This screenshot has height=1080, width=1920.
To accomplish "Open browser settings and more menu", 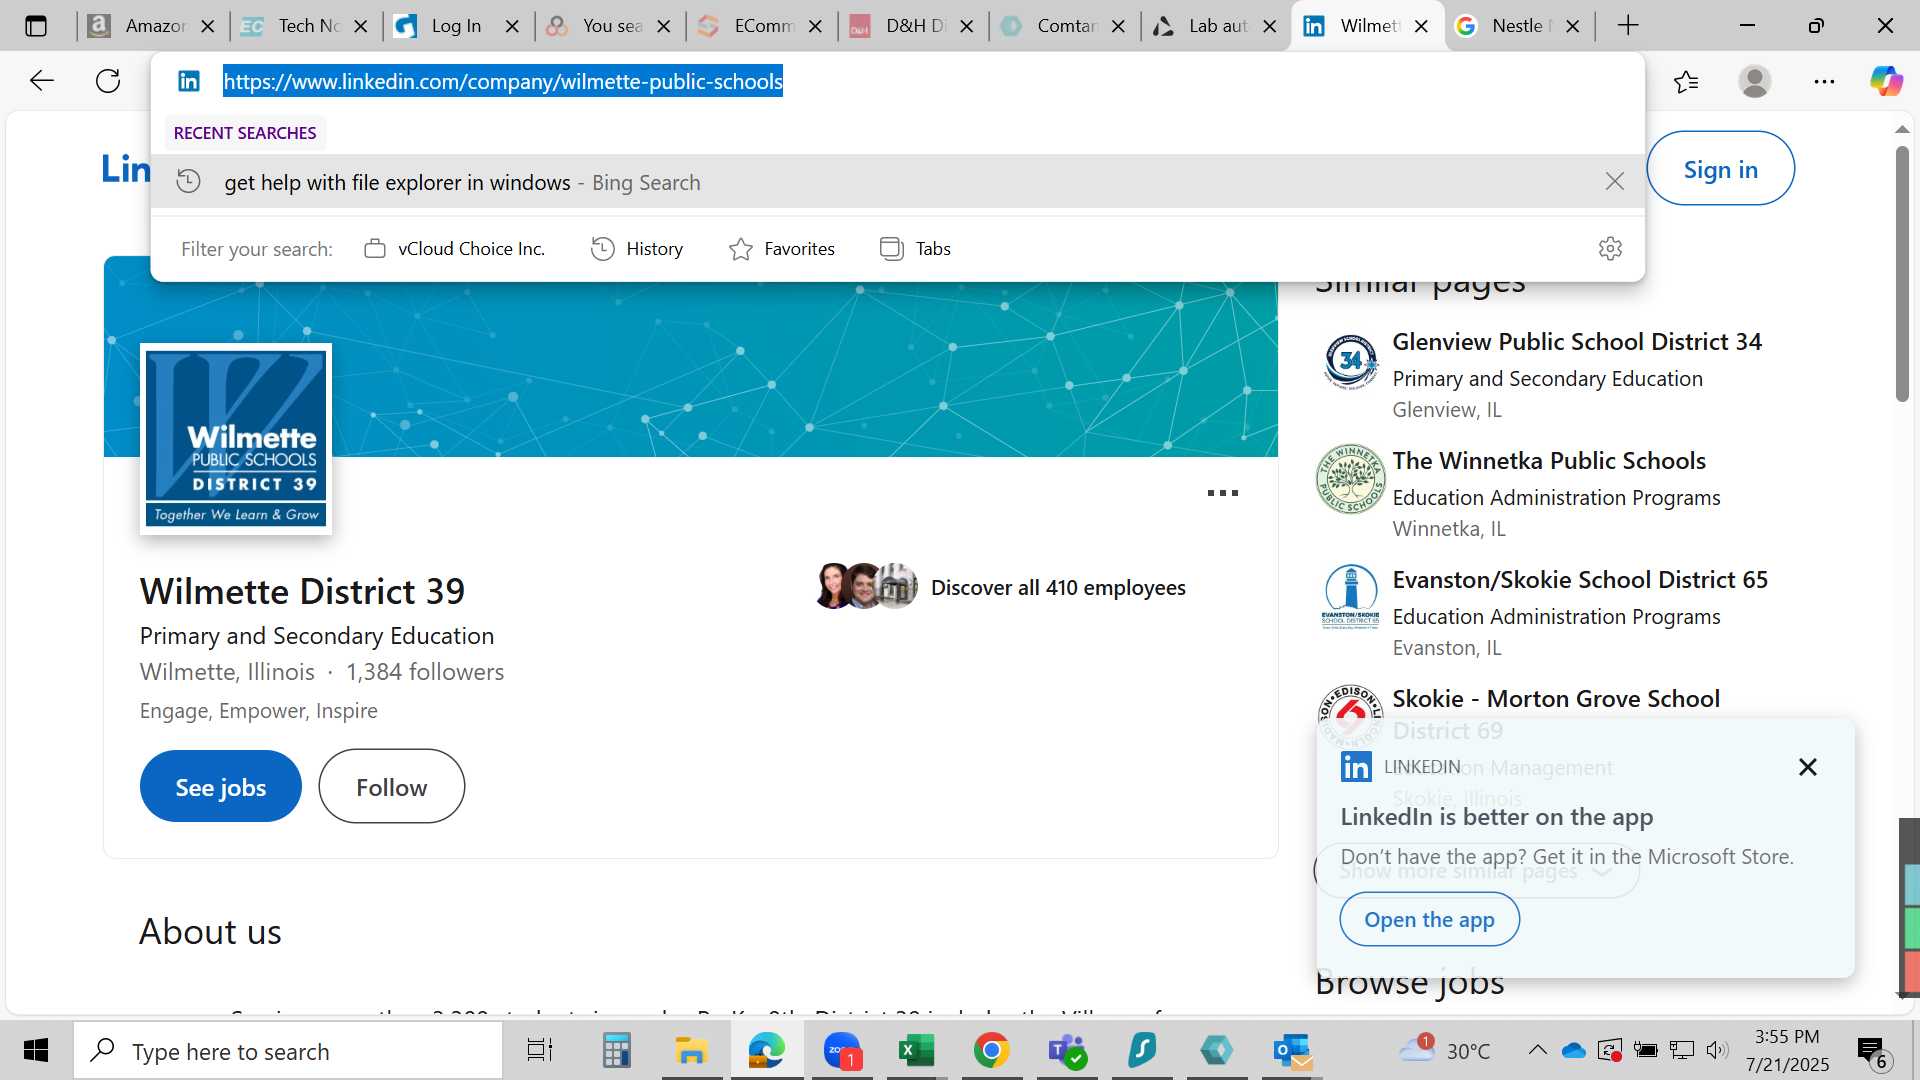I will click(x=1824, y=81).
